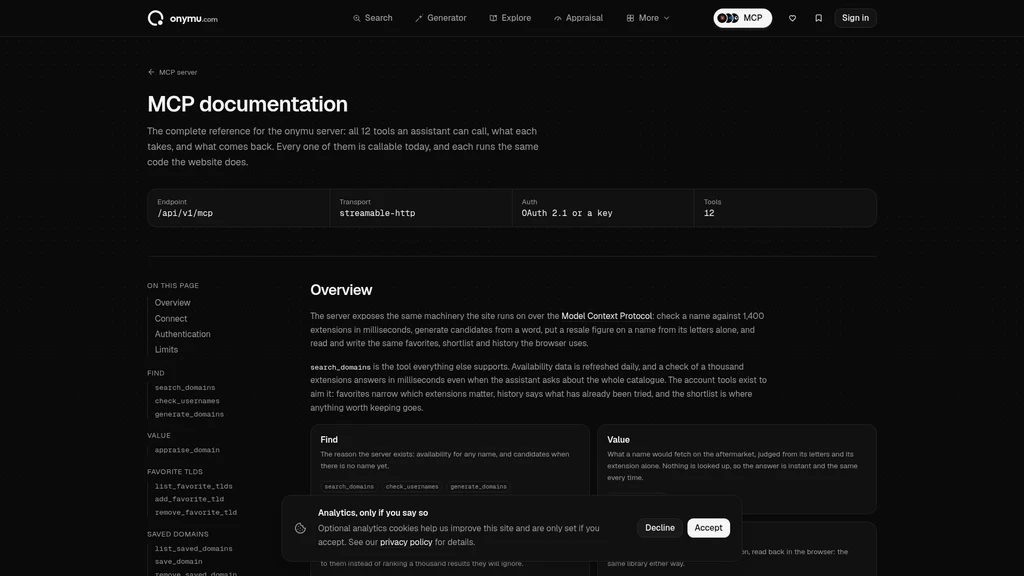Select save_domain in sidebar
Screen dimensions: 1024x576
tap(178, 562)
